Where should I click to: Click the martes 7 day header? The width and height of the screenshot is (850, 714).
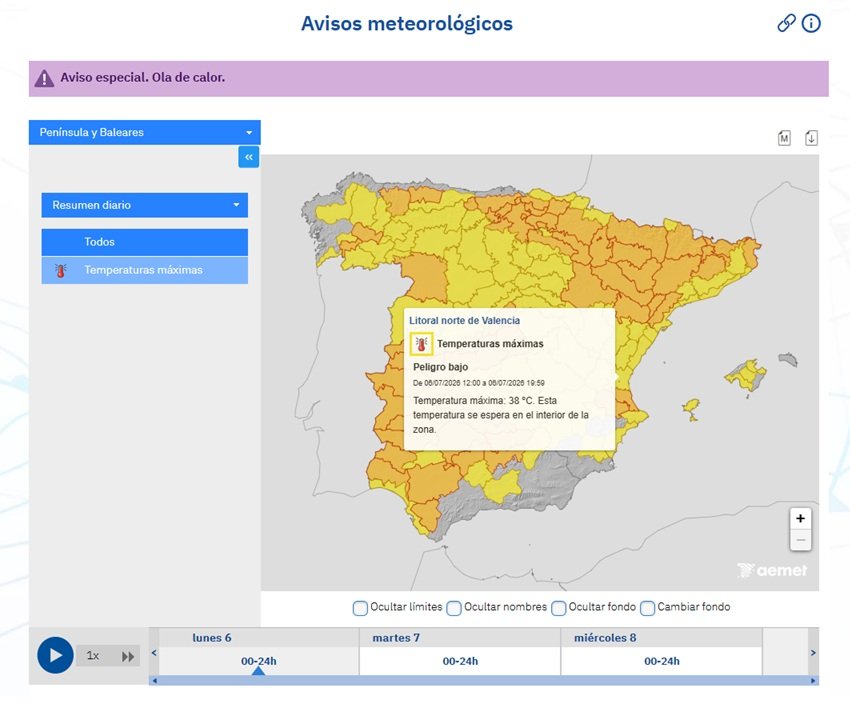[x=396, y=638]
